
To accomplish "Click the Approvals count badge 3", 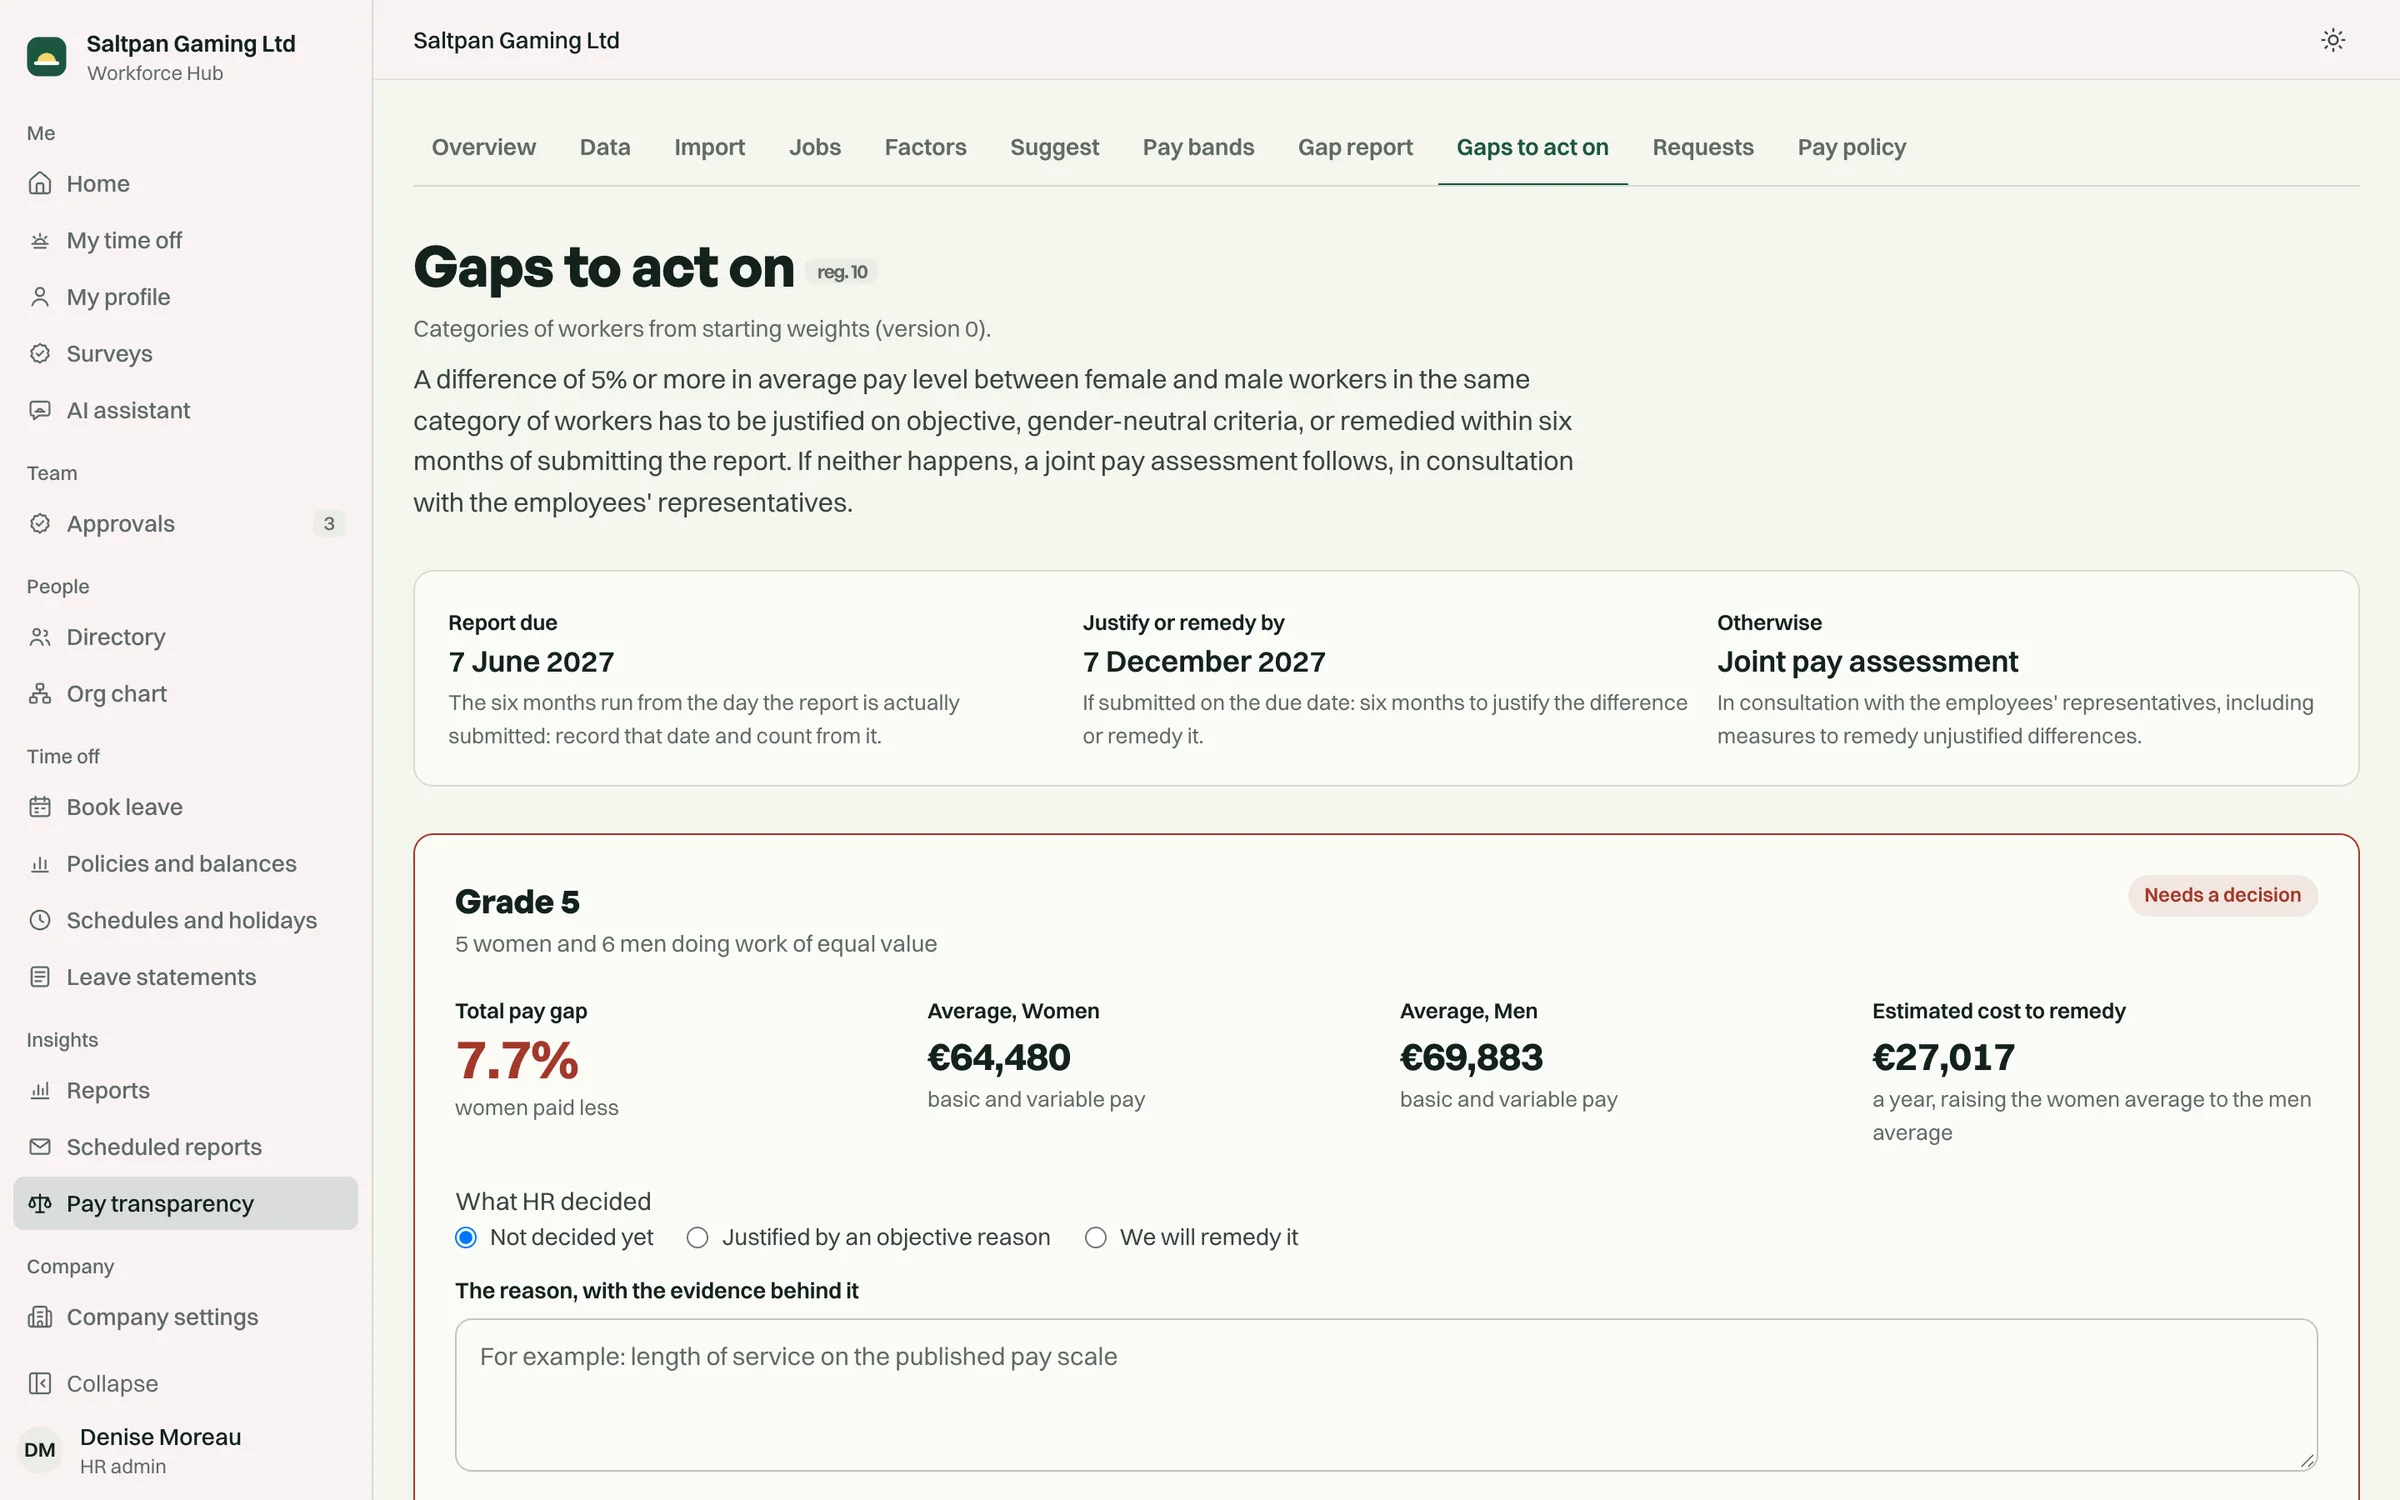I will [329, 523].
